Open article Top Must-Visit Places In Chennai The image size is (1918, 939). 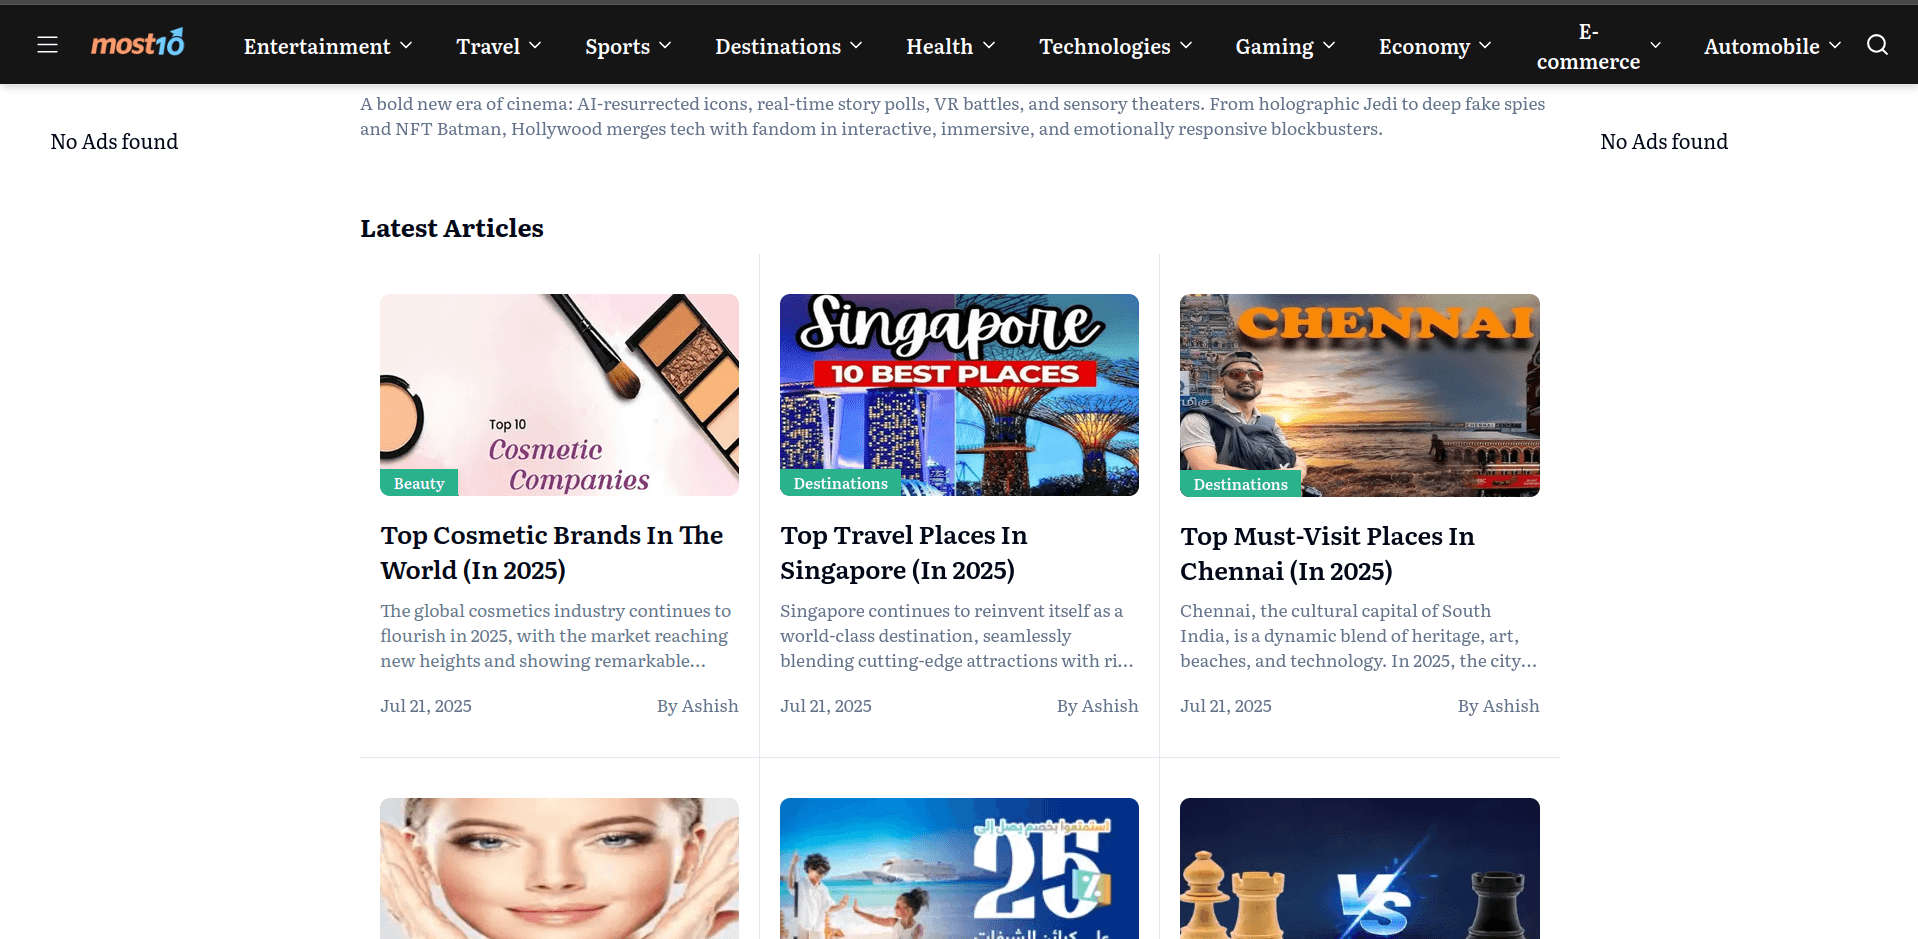pyautogui.click(x=1327, y=554)
